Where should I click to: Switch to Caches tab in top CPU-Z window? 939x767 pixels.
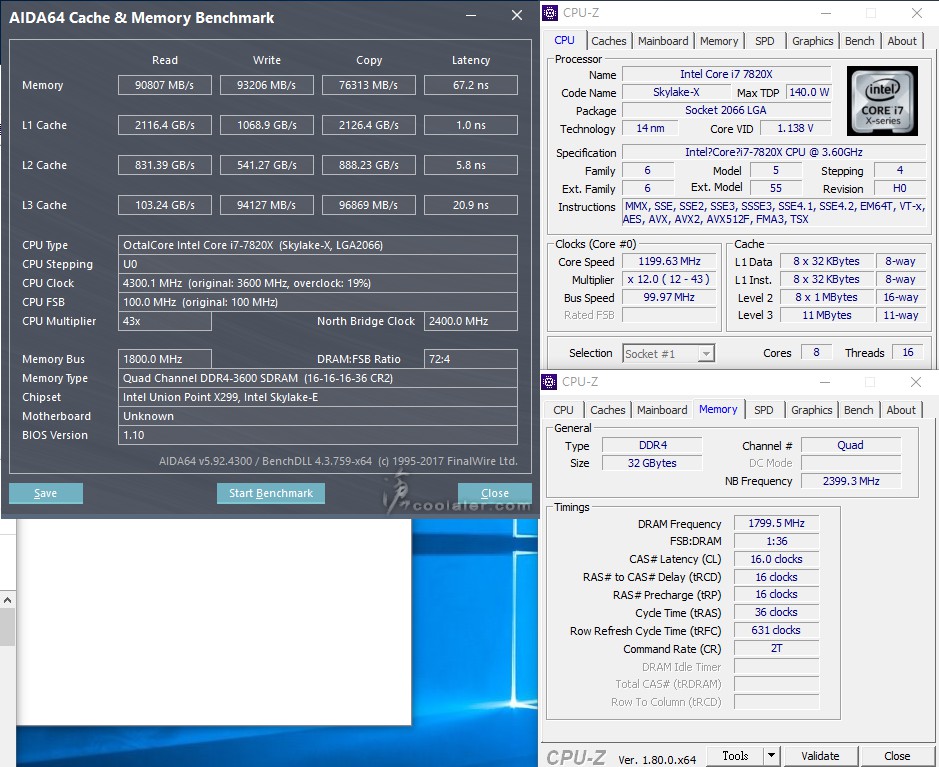(608, 41)
